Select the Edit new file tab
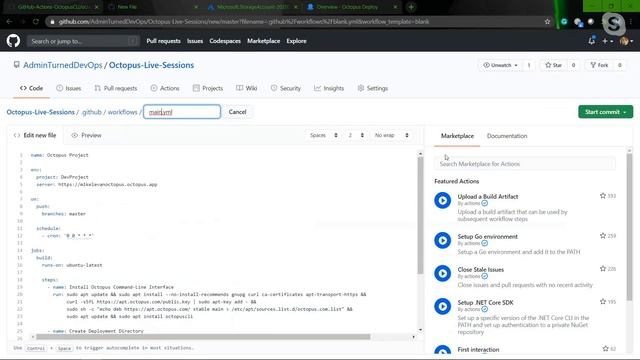Image resolution: width=640 pixels, height=360 pixels. coord(35,135)
